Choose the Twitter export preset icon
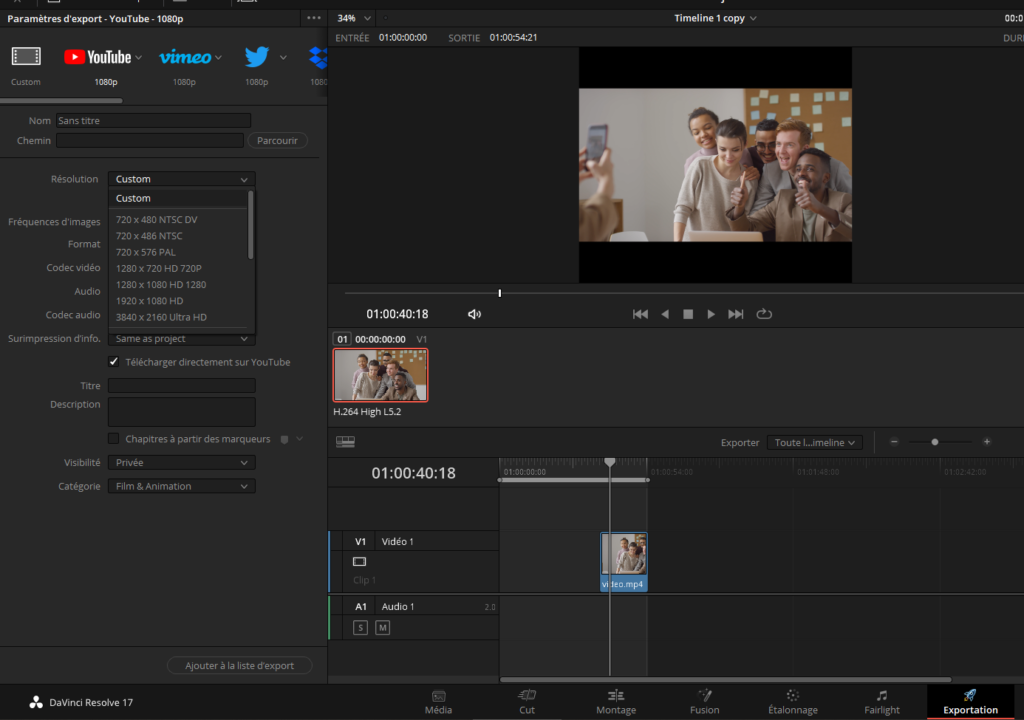 (x=257, y=57)
